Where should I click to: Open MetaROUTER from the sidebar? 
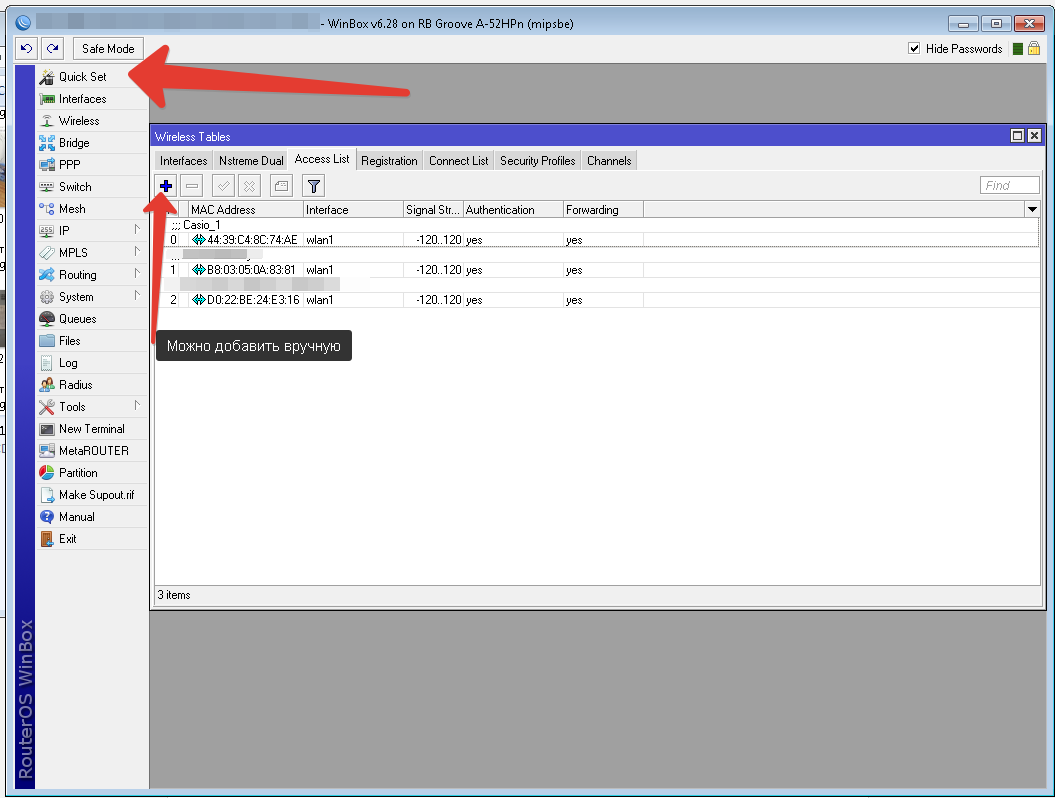click(x=94, y=451)
